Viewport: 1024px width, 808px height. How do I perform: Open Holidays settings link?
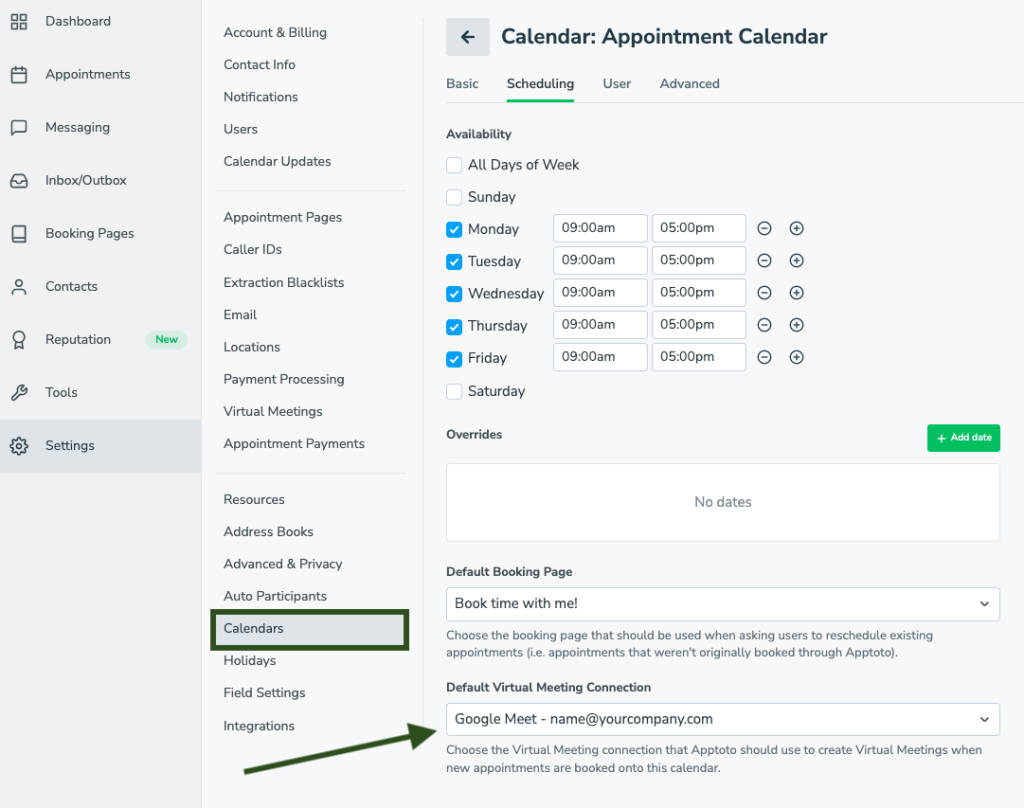tap(250, 661)
